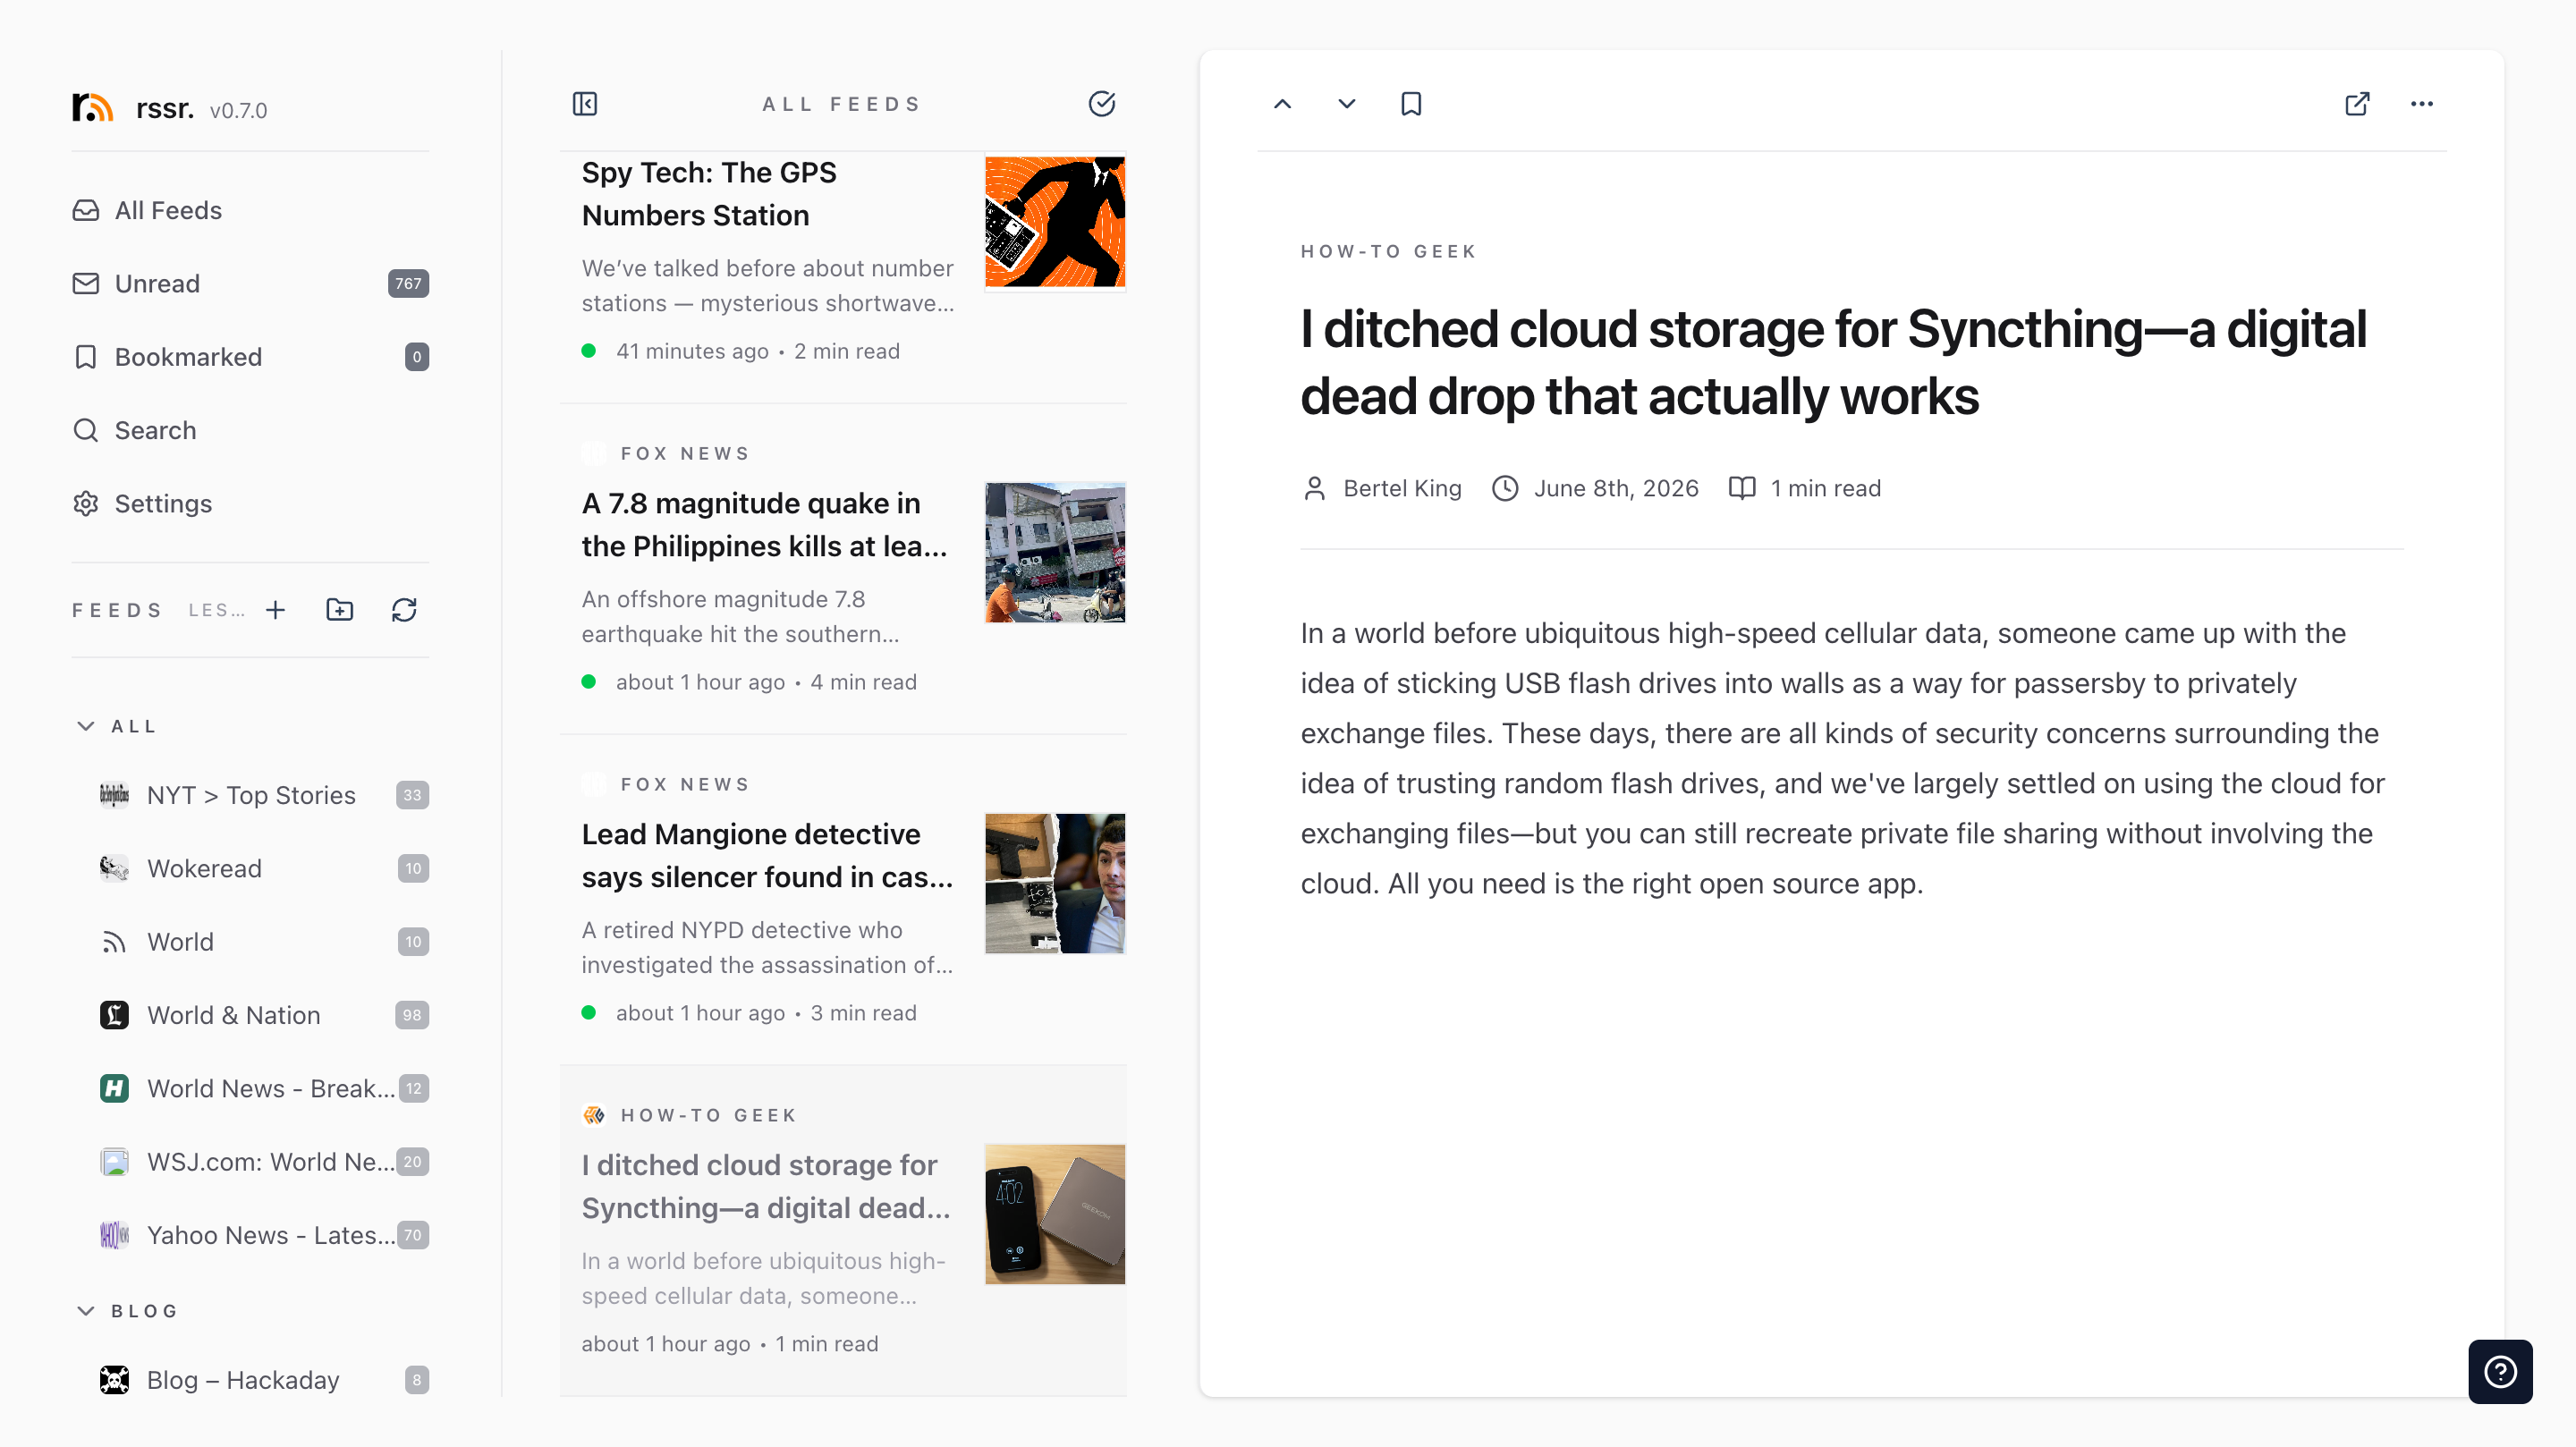Click the Mangione article thumbnail
Image resolution: width=2576 pixels, height=1447 pixels.
1055,884
